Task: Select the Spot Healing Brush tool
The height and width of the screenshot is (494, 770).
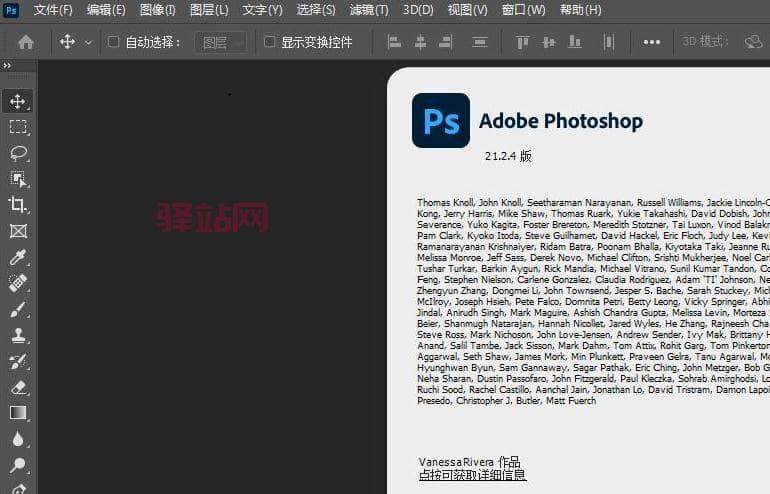Action: tap(18, 283)
